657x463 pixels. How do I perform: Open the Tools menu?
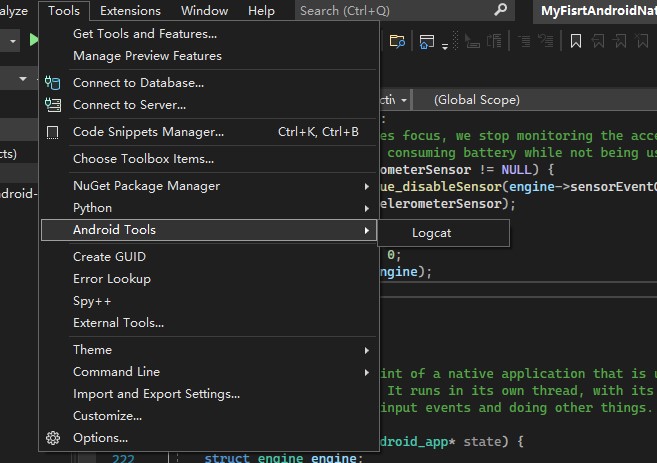click(64, 10)
